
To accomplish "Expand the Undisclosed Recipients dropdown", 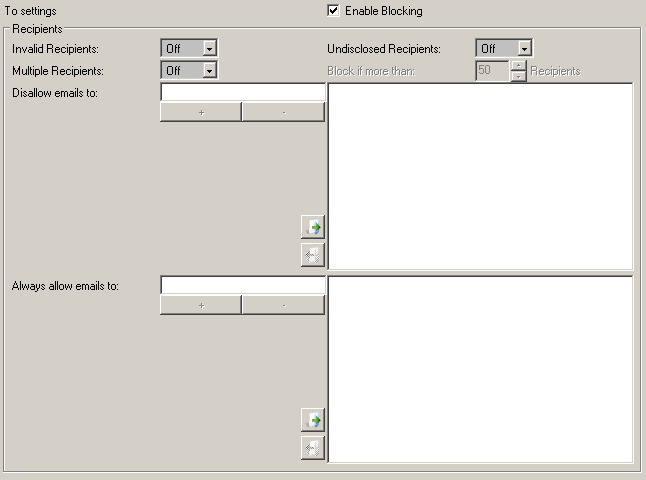I will click(x=524, y=48).
